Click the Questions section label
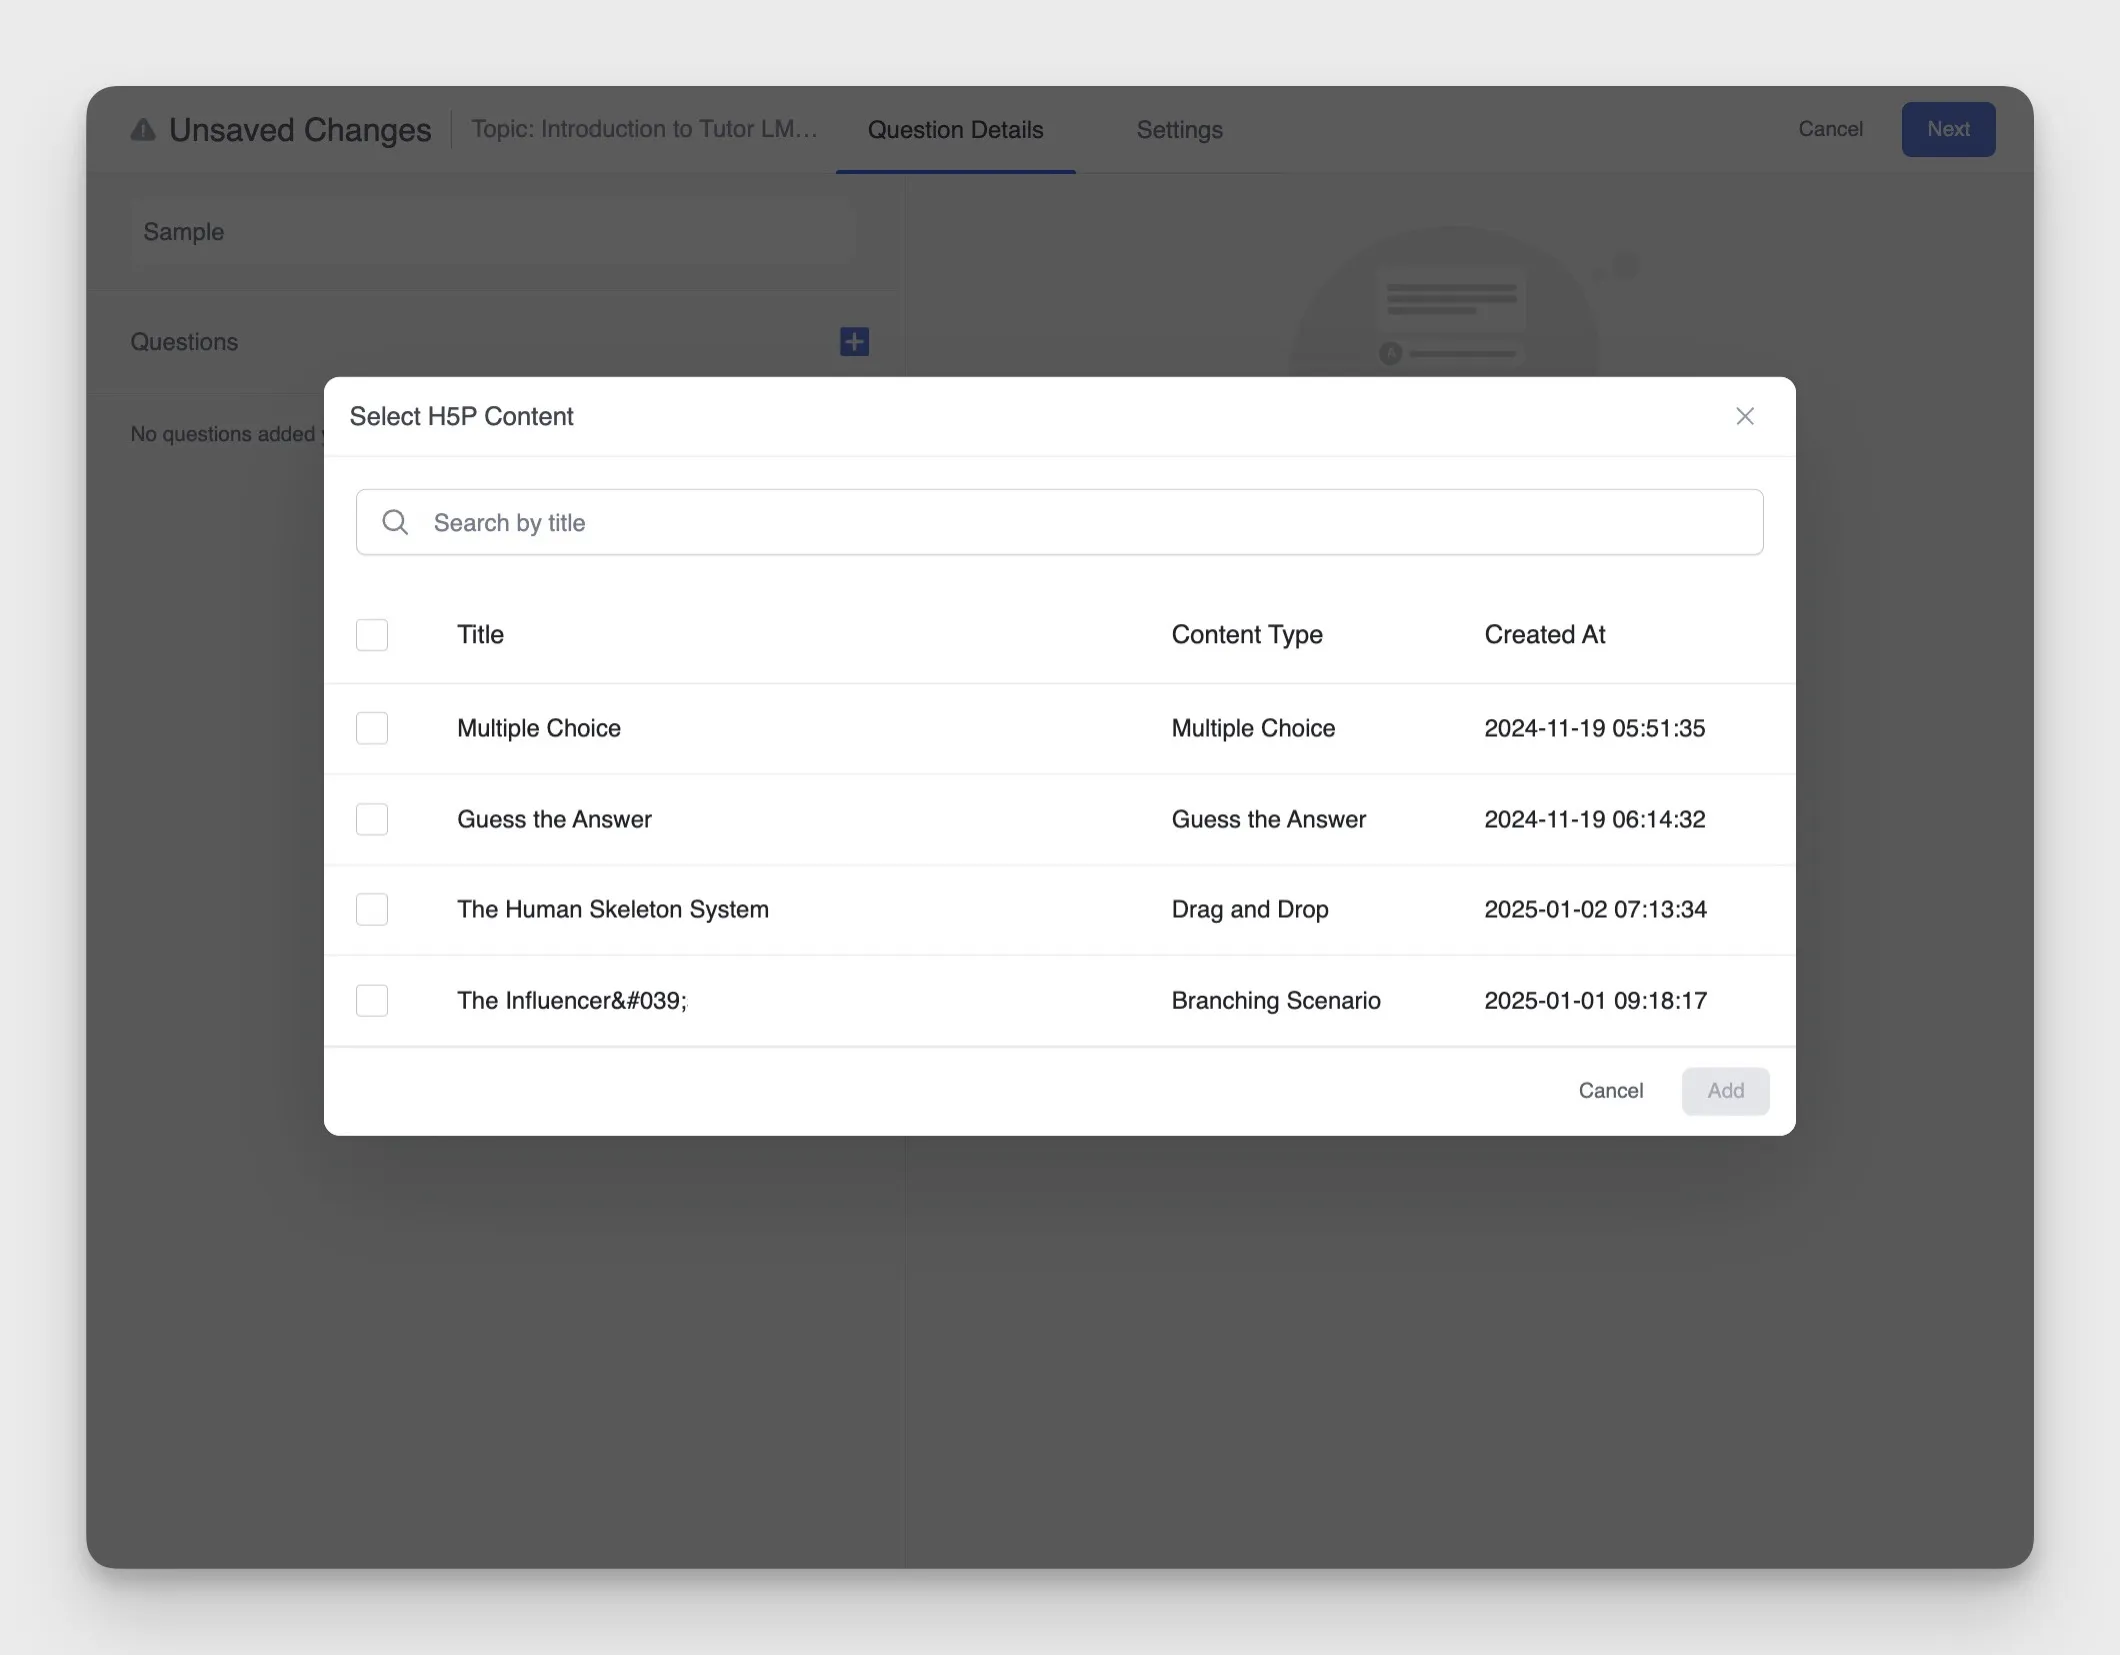 coord(184,342)
